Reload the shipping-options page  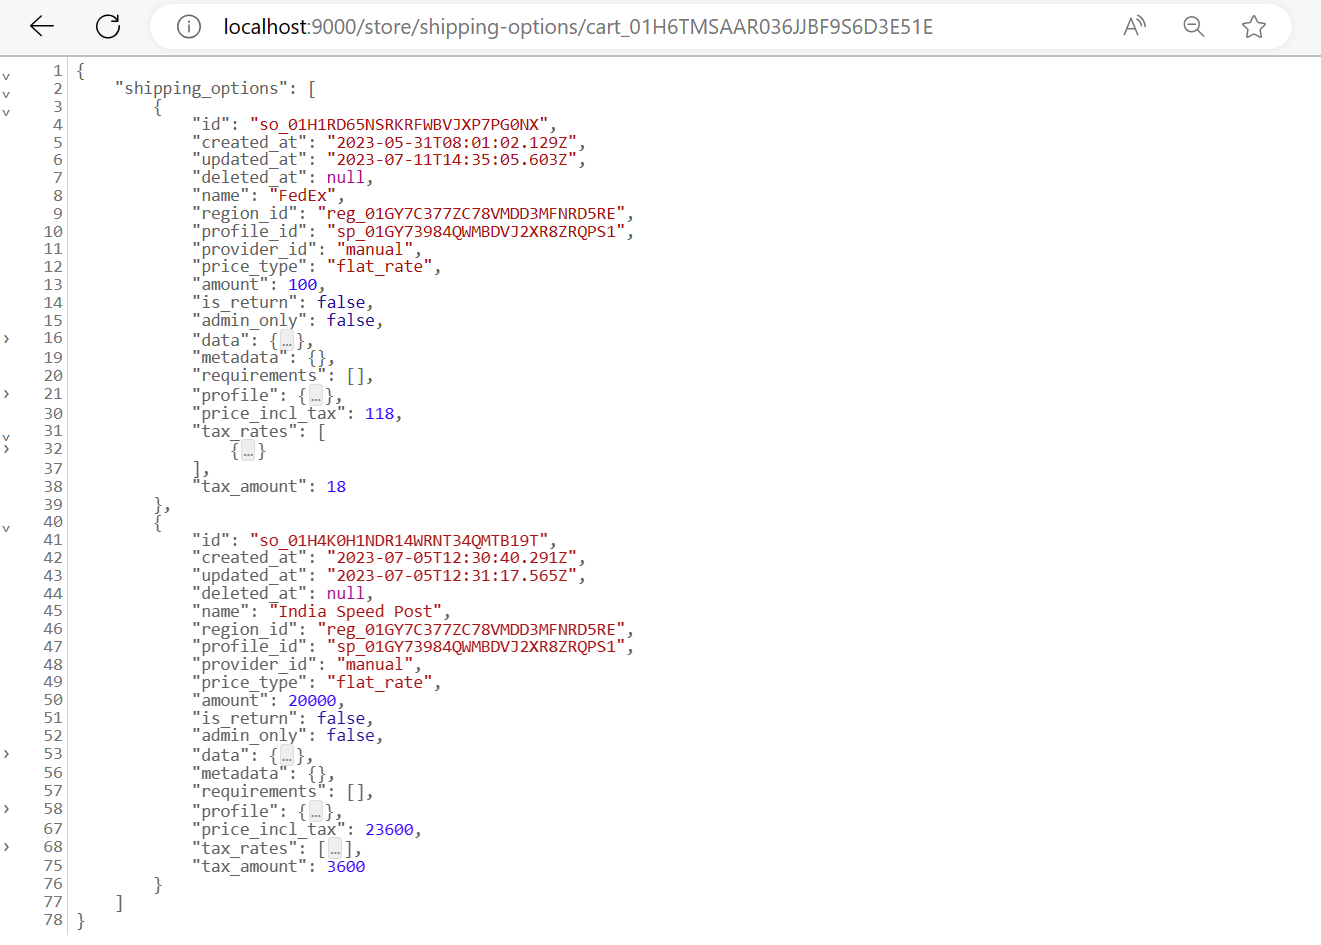pos(107,26)
